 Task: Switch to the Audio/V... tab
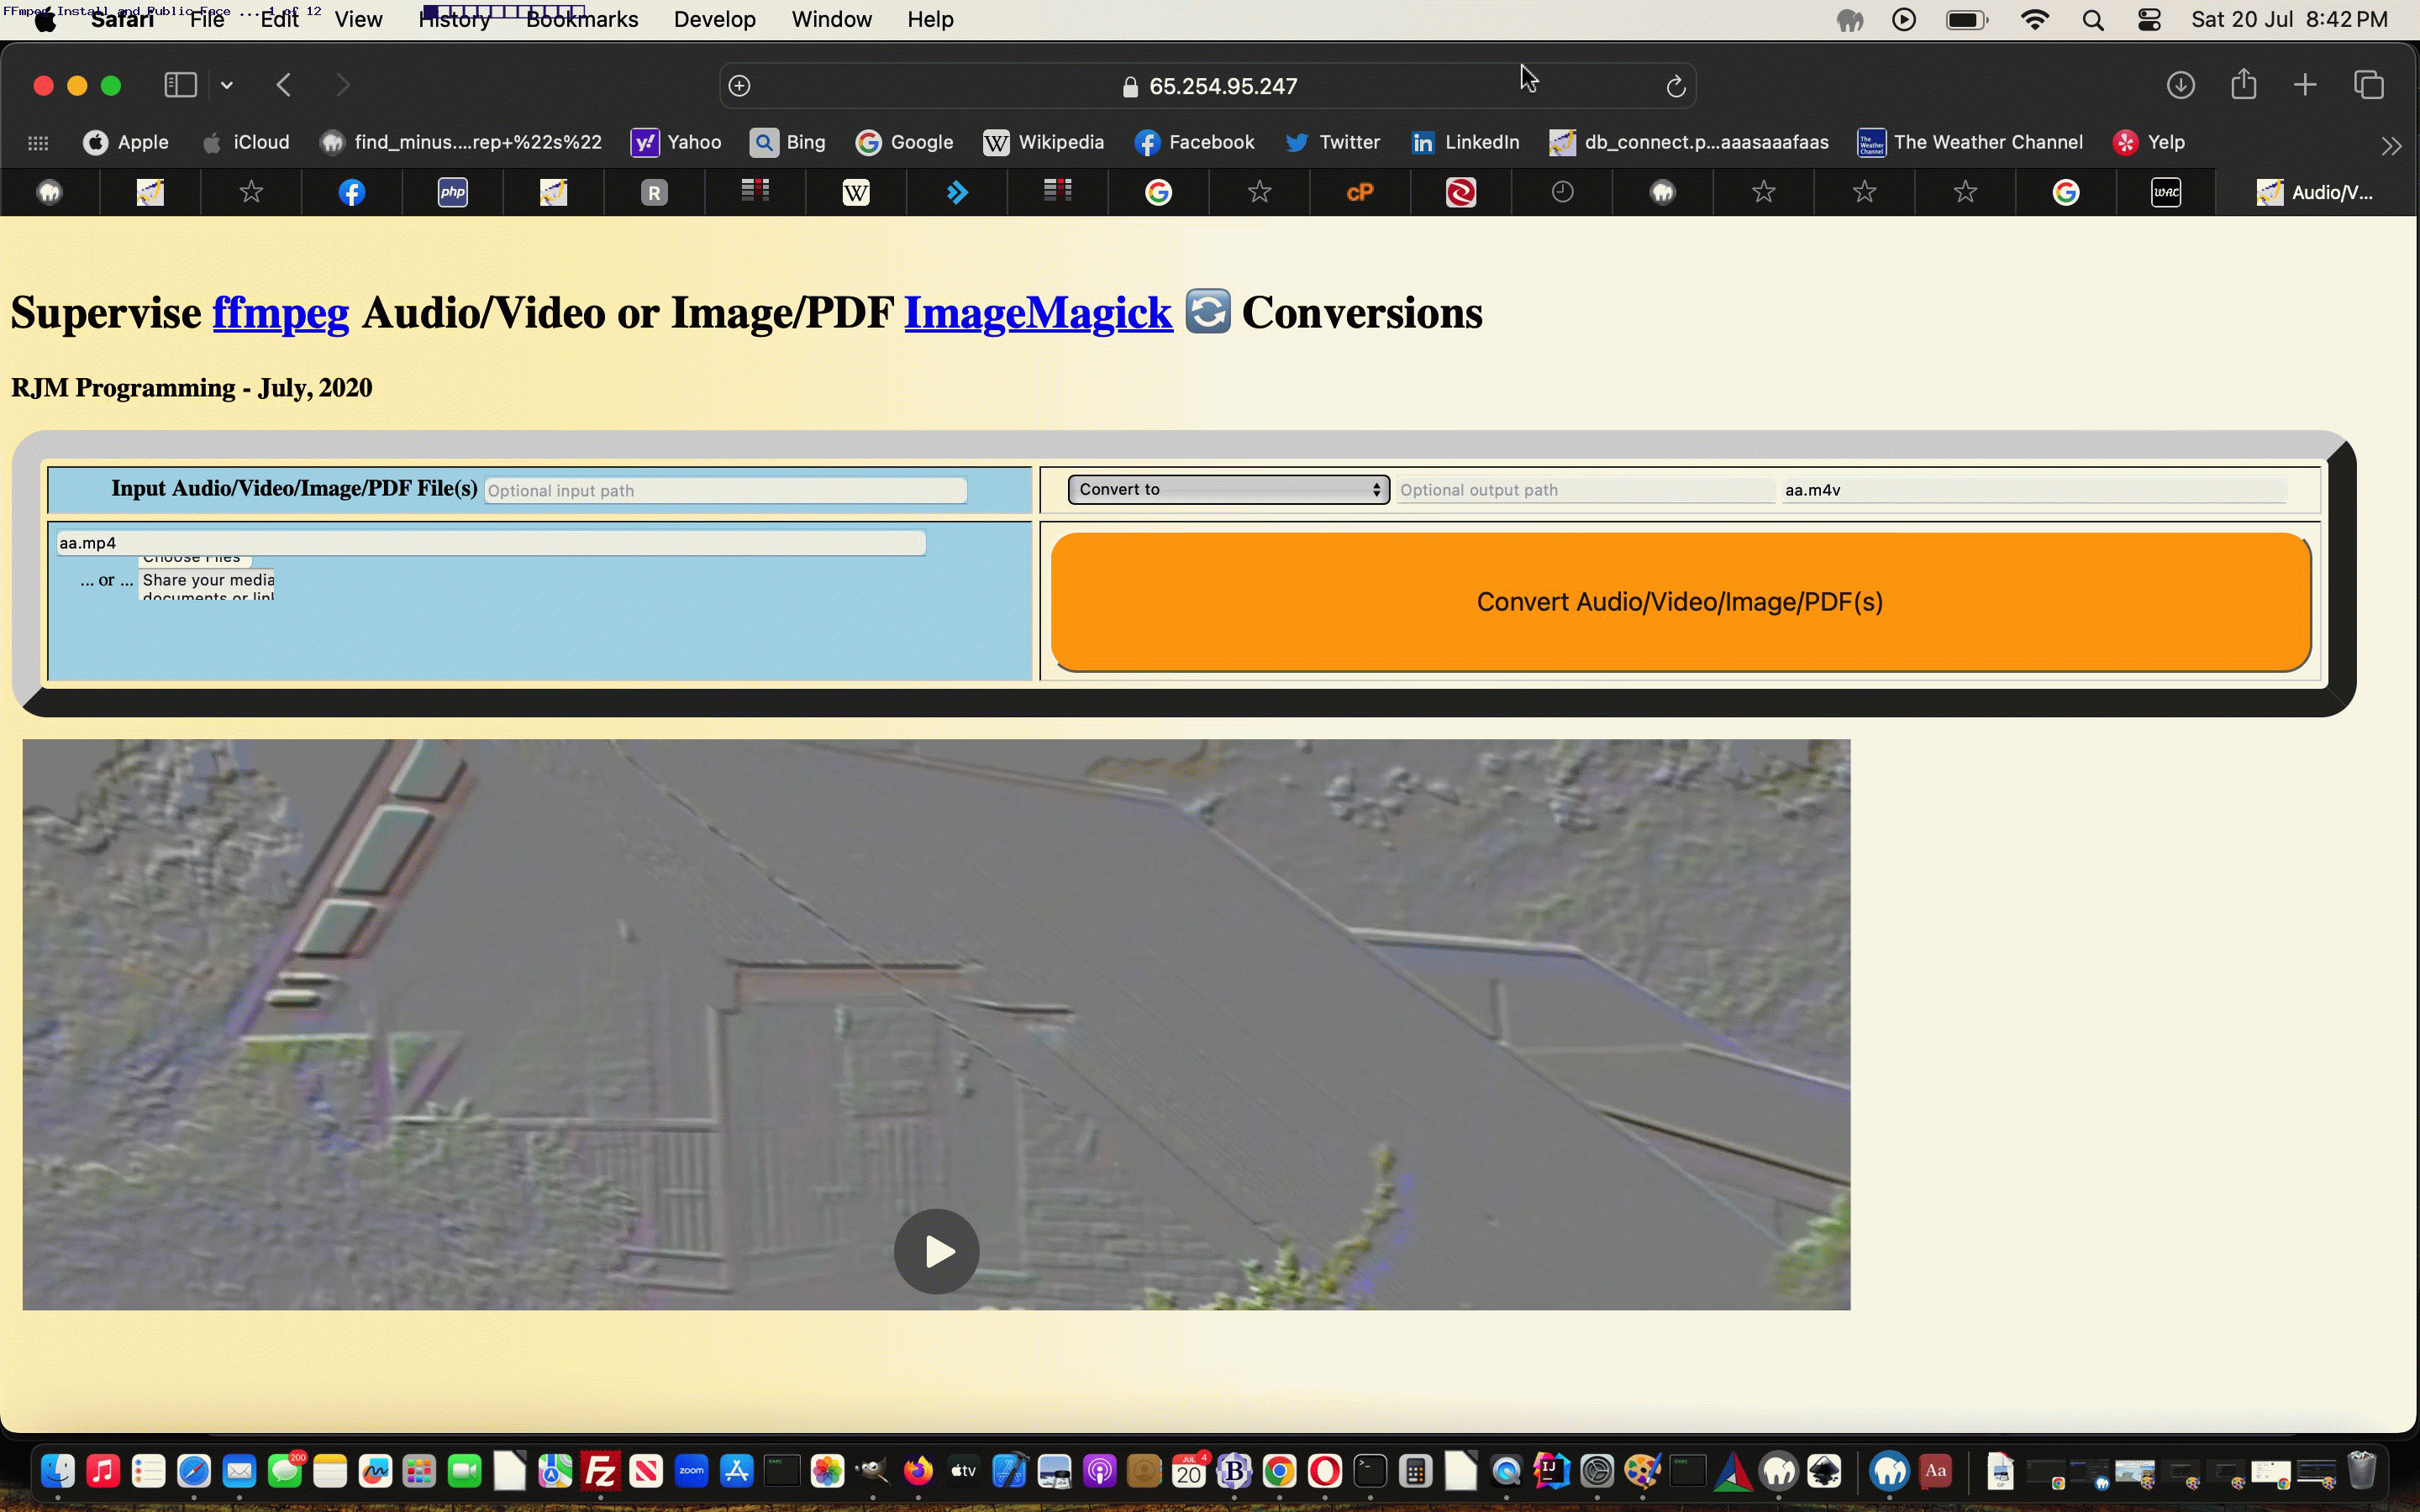(2315, 192)
